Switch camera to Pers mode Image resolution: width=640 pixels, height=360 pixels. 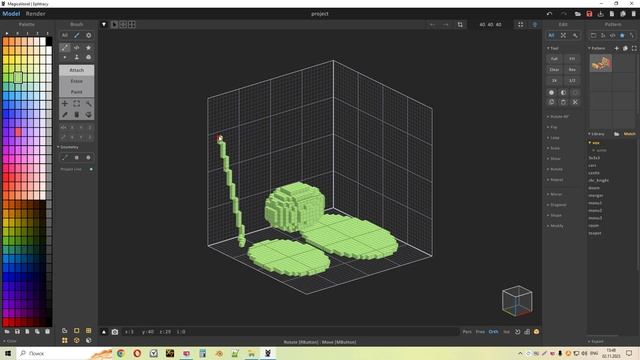[x=467, y=332]
